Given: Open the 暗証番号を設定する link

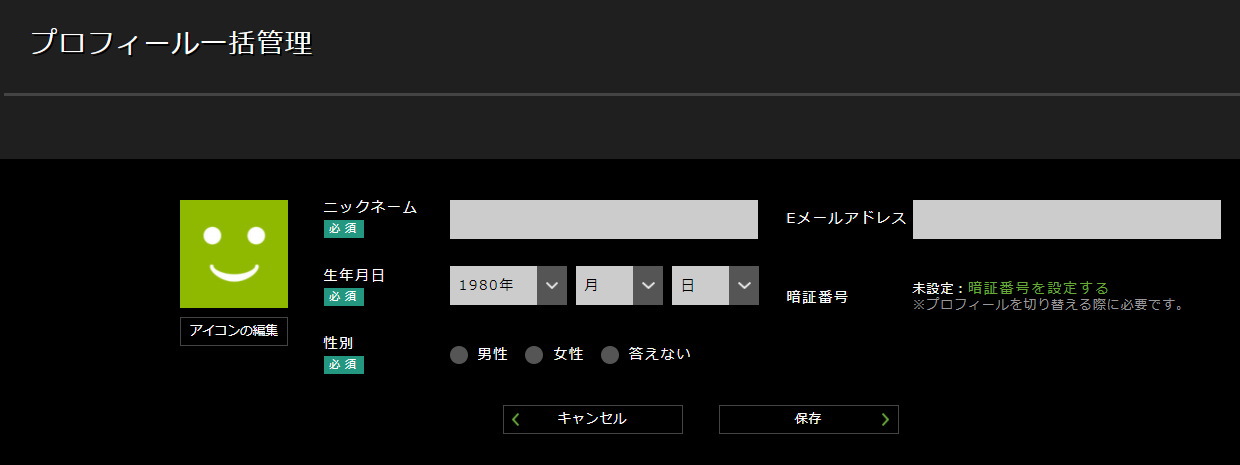Looking at the screenshot, I should [x=1038, y=288].
